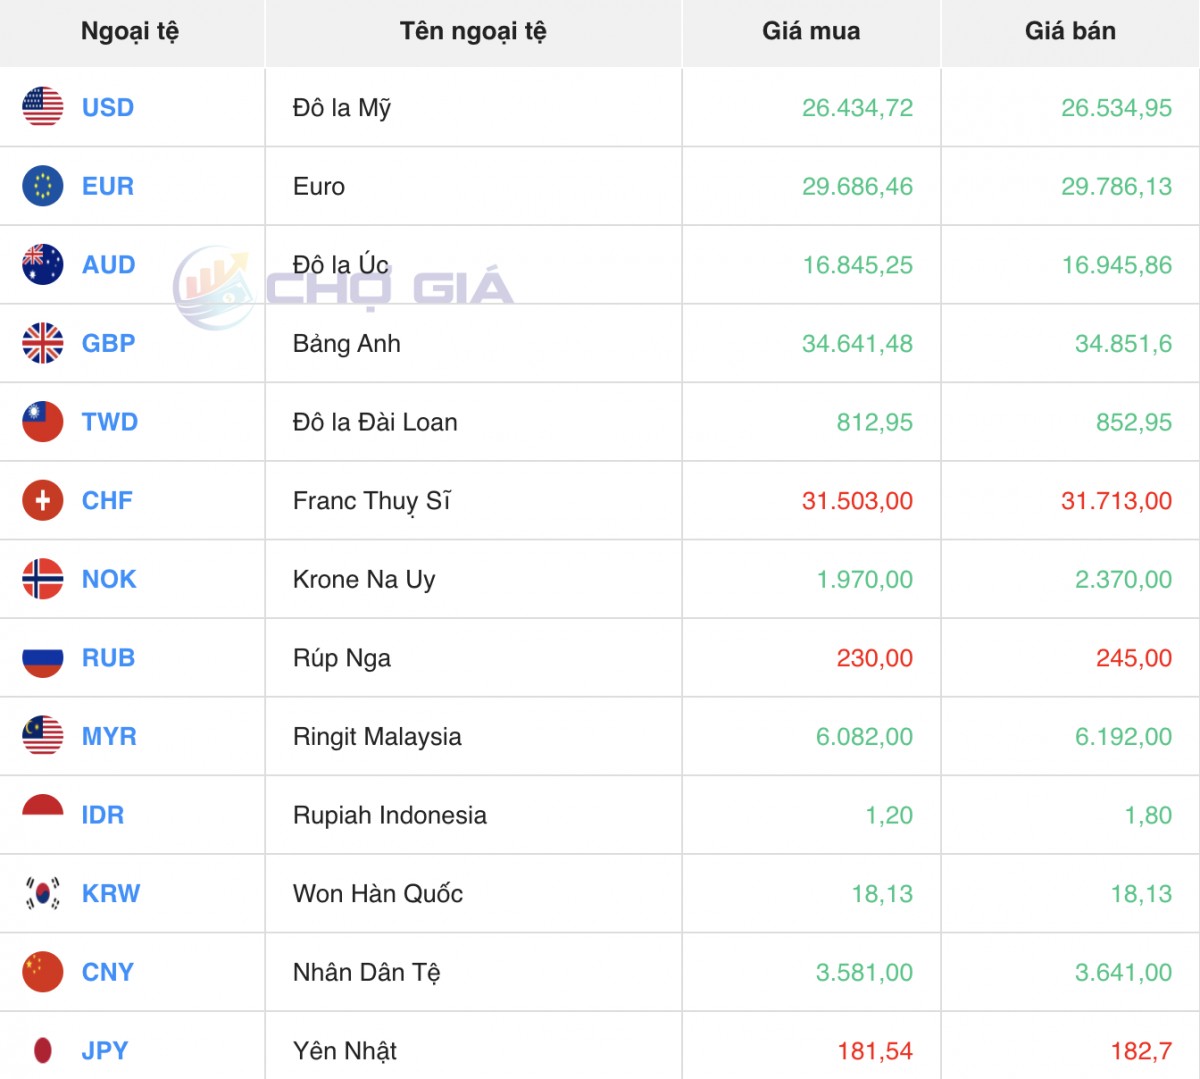This screenshot has height=1079, width=1200.
Task: Click the Malaysia flag icon
Action: [x=42, y=736]
